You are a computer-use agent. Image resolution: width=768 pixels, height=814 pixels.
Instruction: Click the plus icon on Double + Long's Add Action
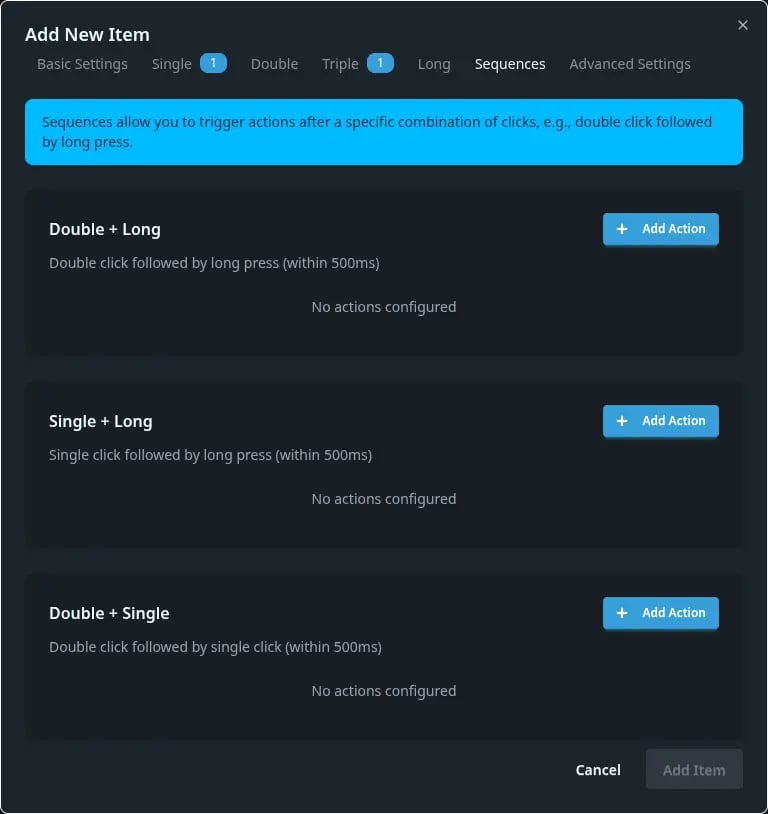point(621,229)
